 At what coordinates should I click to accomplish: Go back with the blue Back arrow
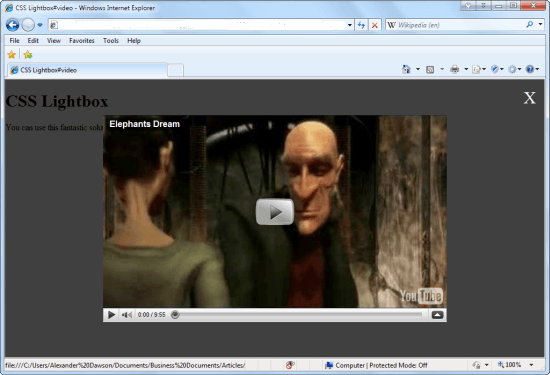13,25
